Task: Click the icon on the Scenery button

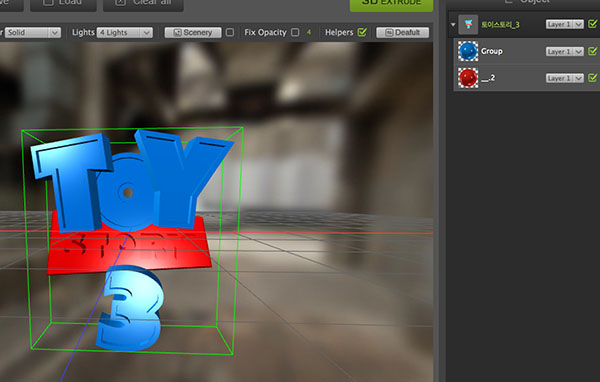Action: click(178, 33)
